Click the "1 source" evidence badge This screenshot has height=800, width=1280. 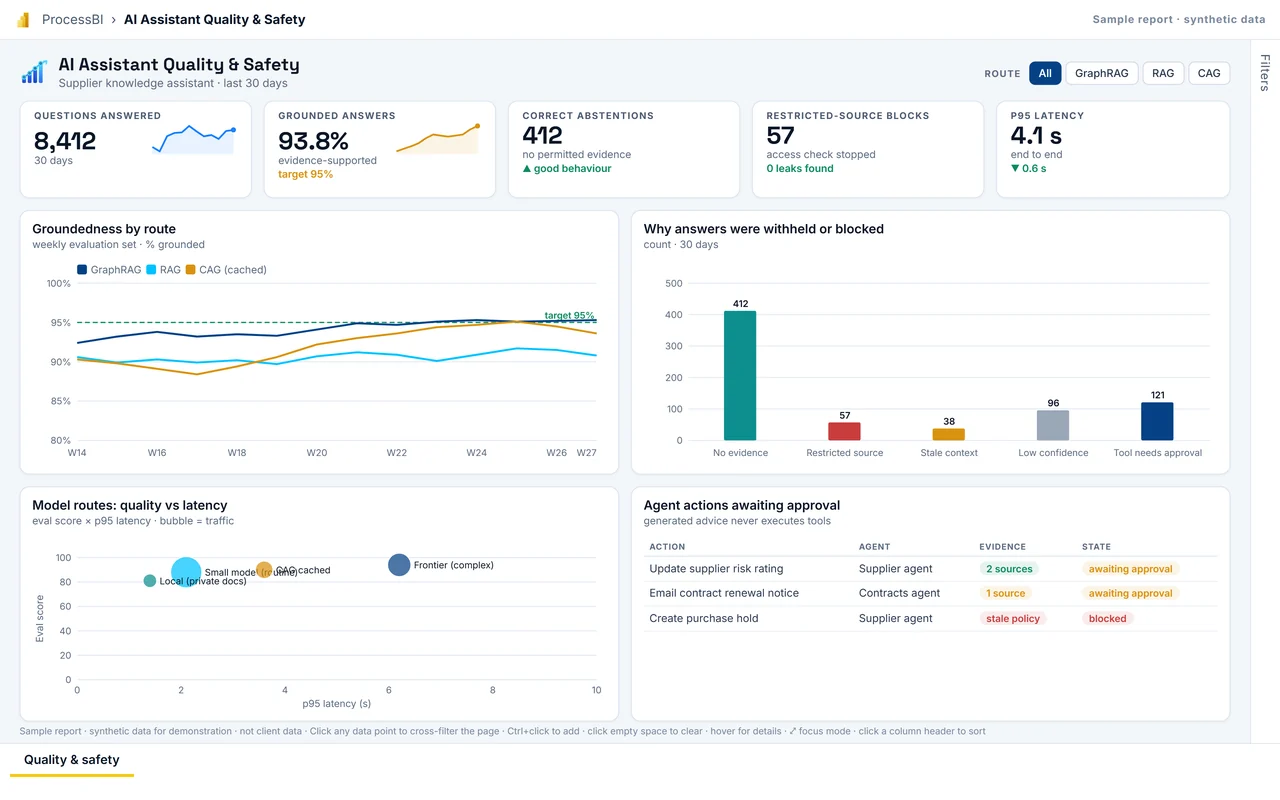pos(1006,593)
